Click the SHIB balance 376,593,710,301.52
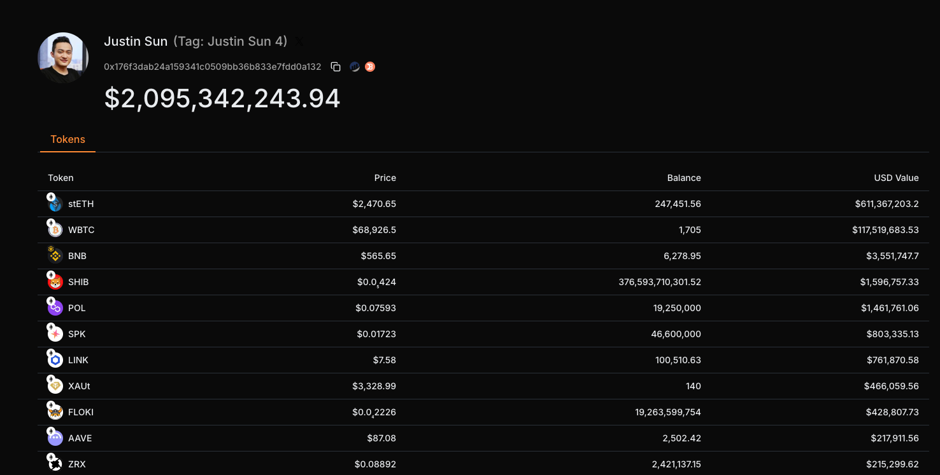 click(660, 282)
